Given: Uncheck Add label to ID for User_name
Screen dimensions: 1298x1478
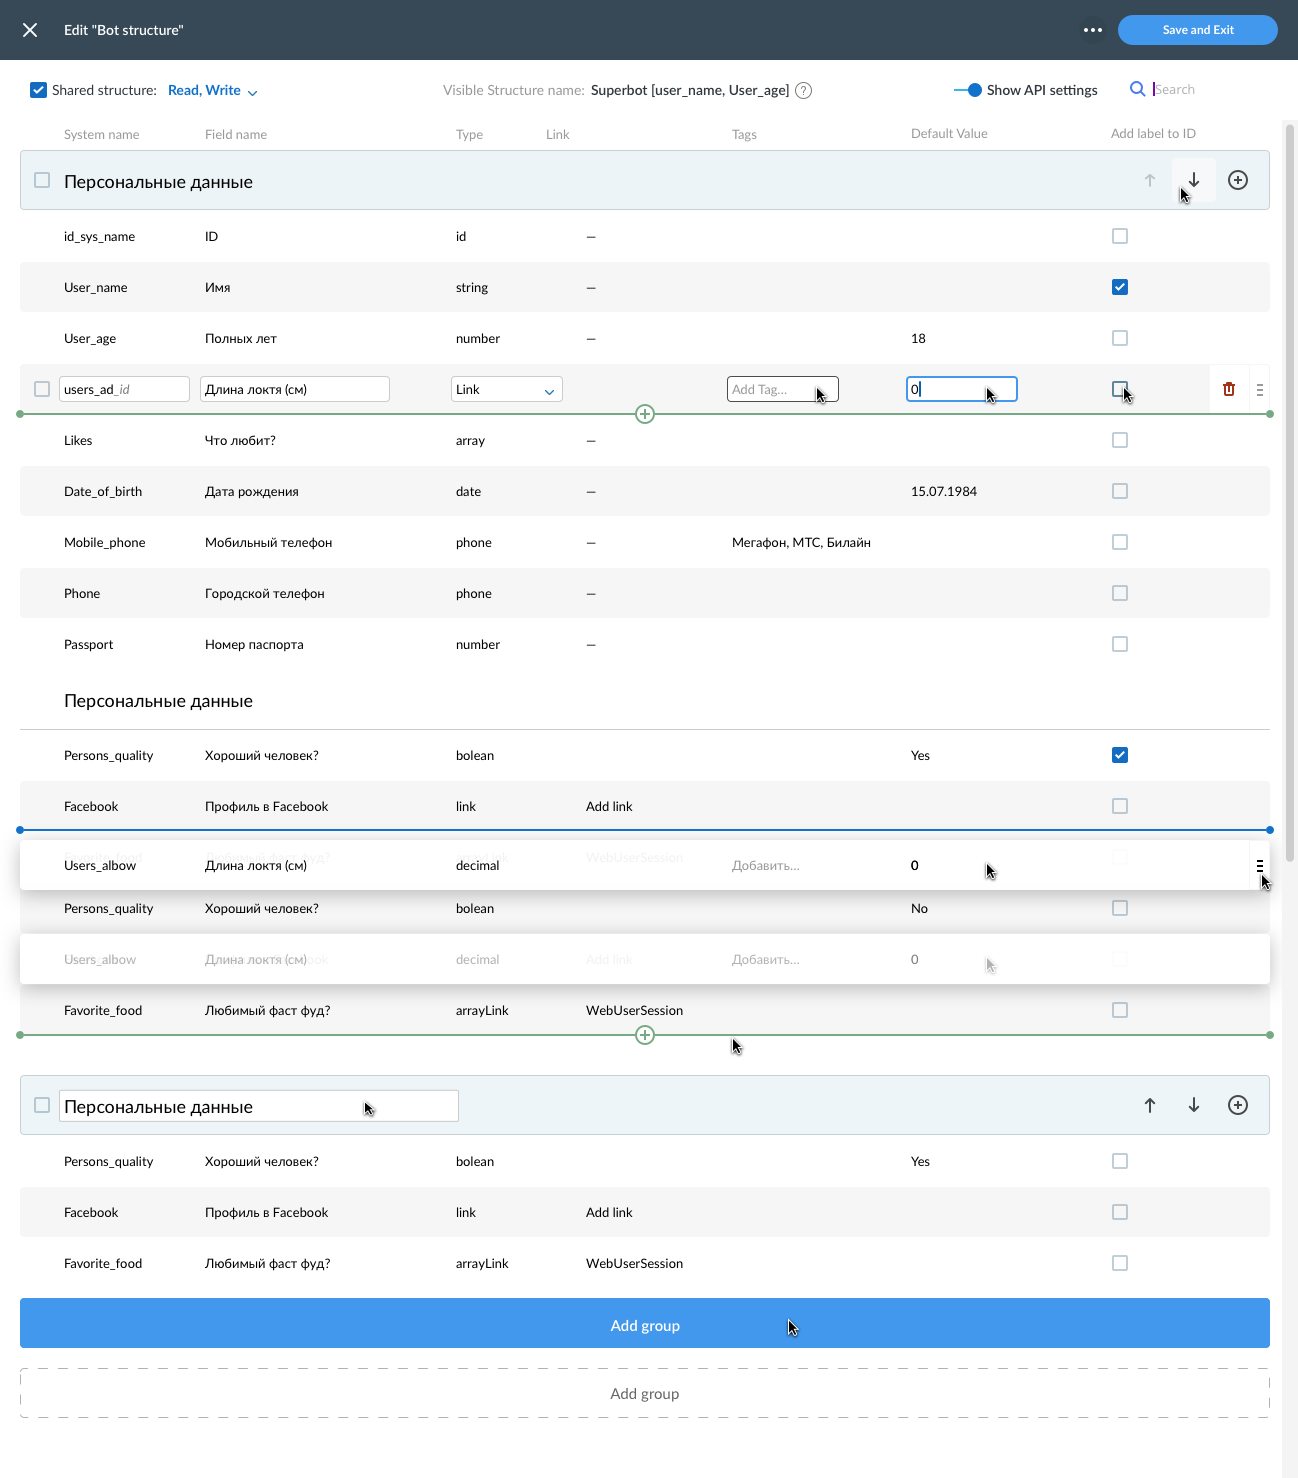Looking at the screenshot, I should [1120, 287].
